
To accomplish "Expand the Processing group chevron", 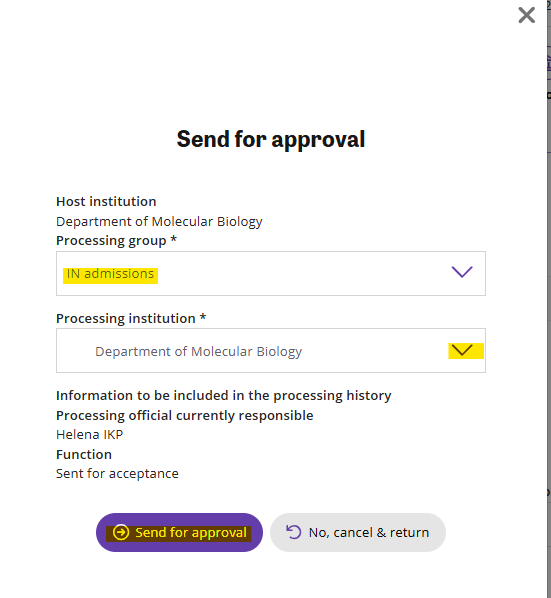I will [x=462, y=272].
